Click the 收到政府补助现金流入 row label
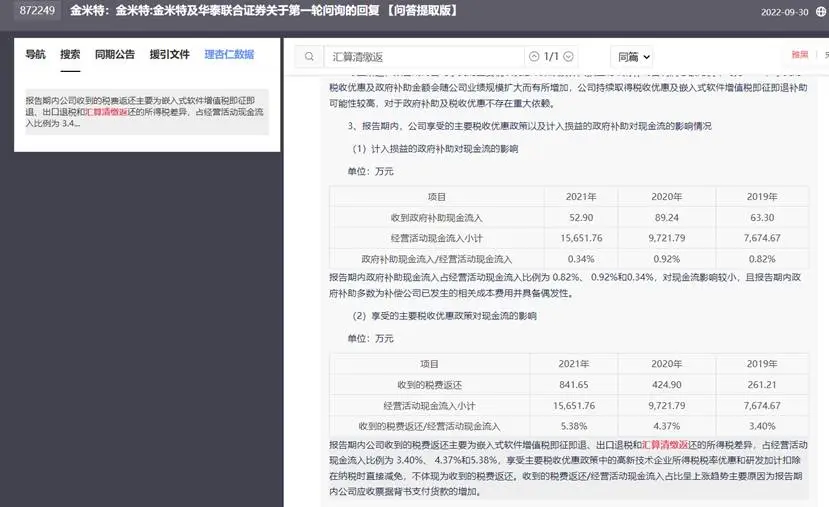 point(437,217)
